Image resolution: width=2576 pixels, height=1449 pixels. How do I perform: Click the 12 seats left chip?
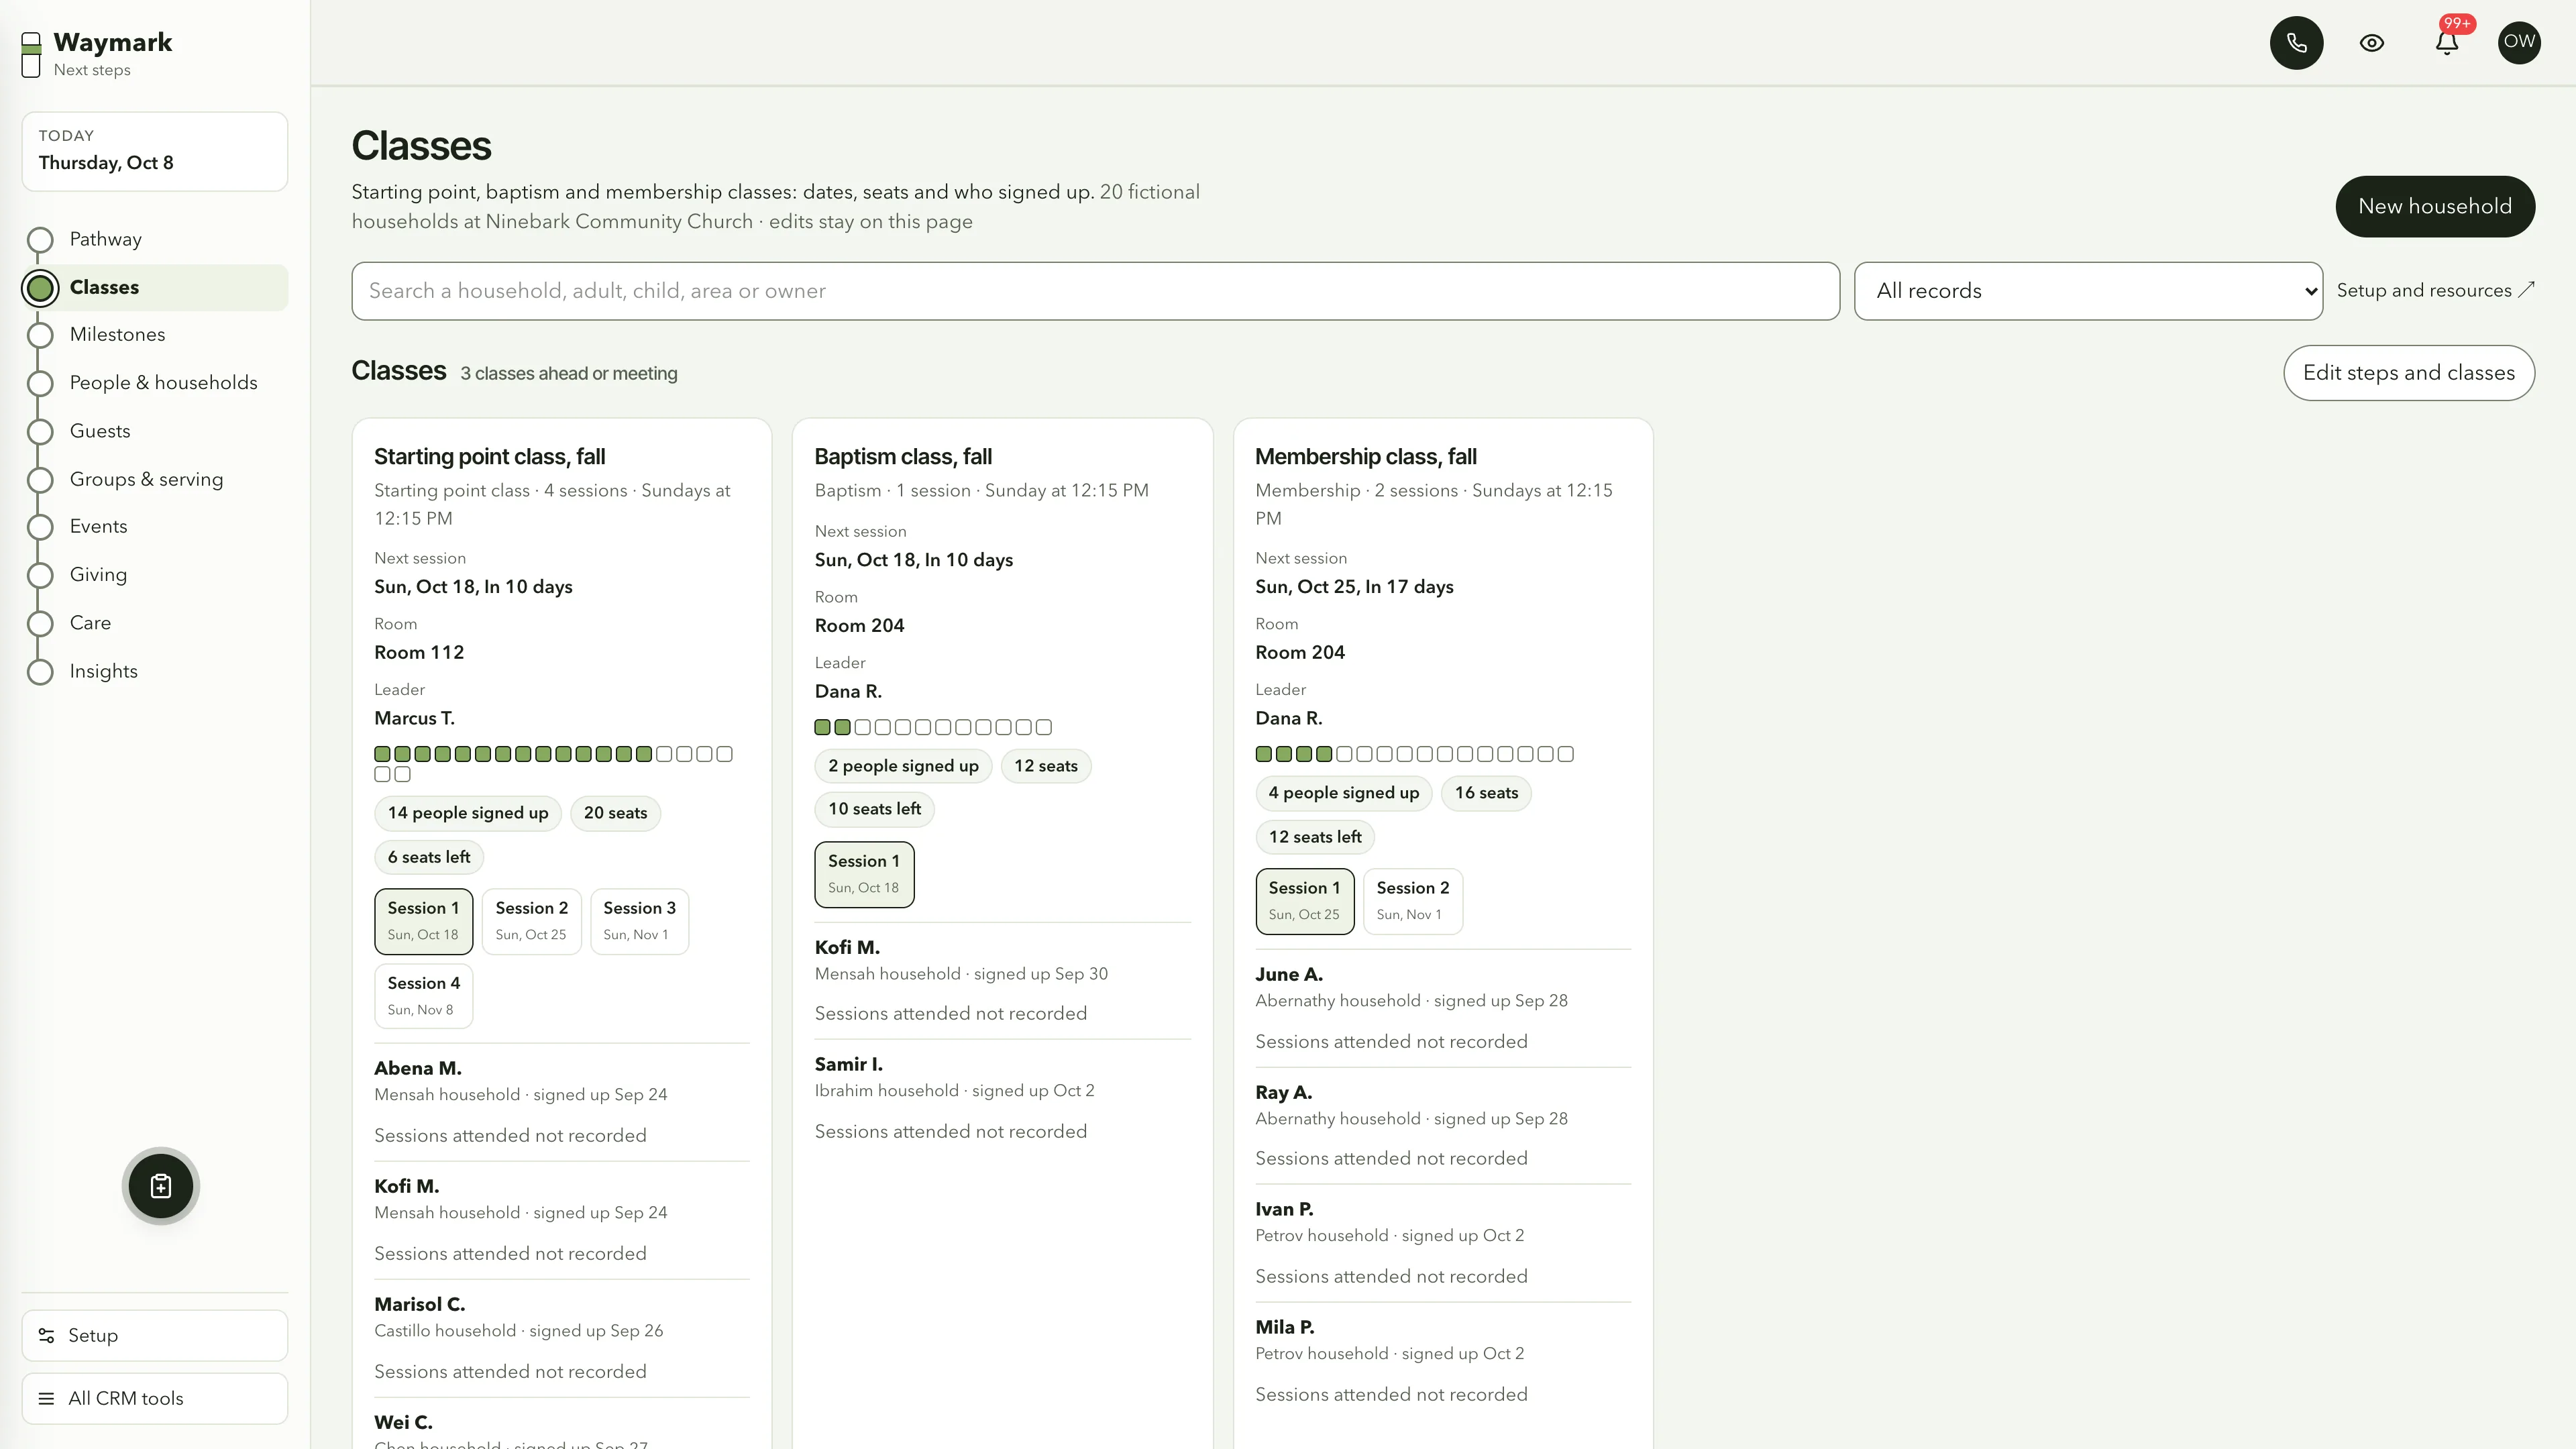pyautogui.click(x=1314, y=837)
